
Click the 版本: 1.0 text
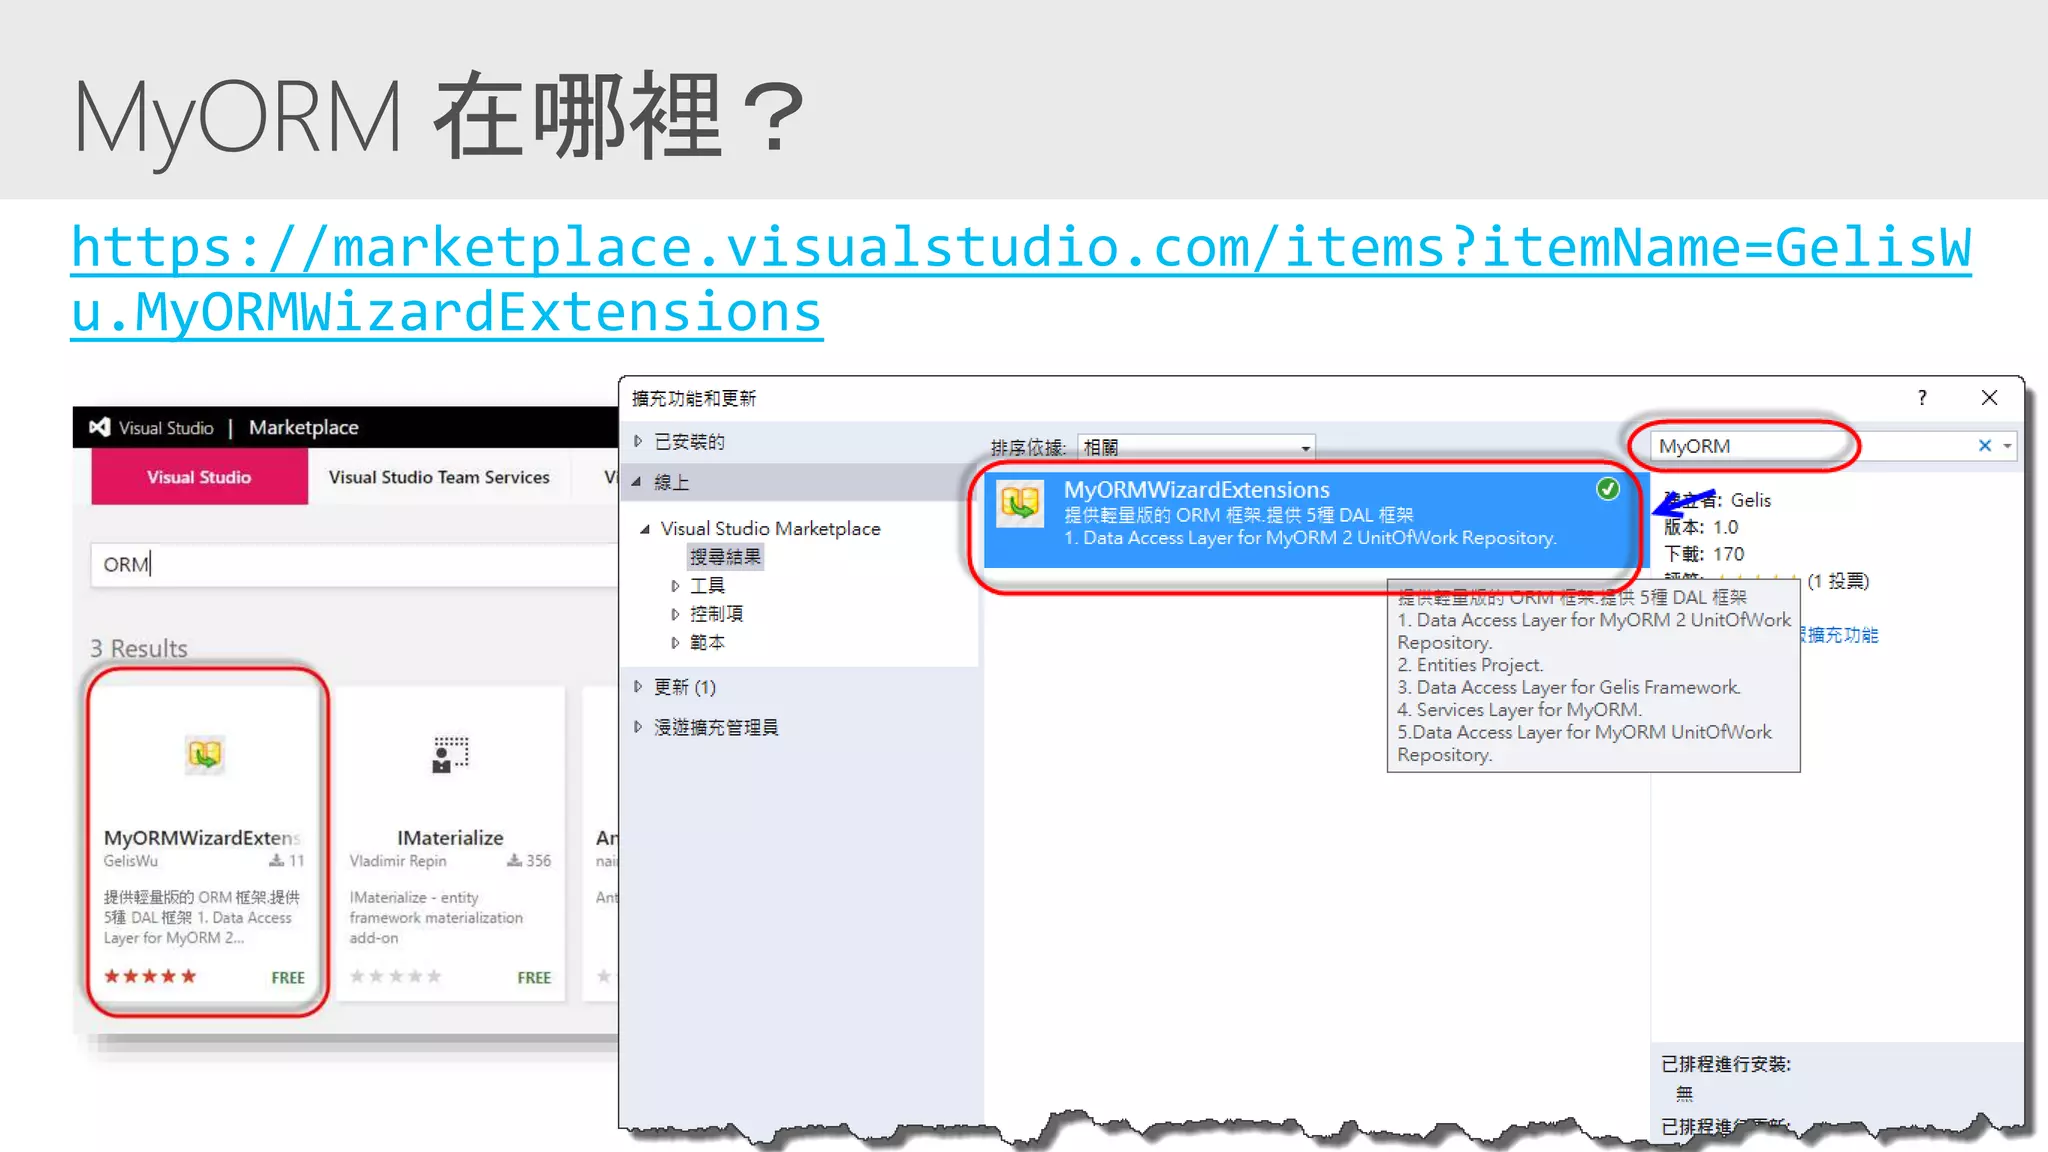point(1701,527)
